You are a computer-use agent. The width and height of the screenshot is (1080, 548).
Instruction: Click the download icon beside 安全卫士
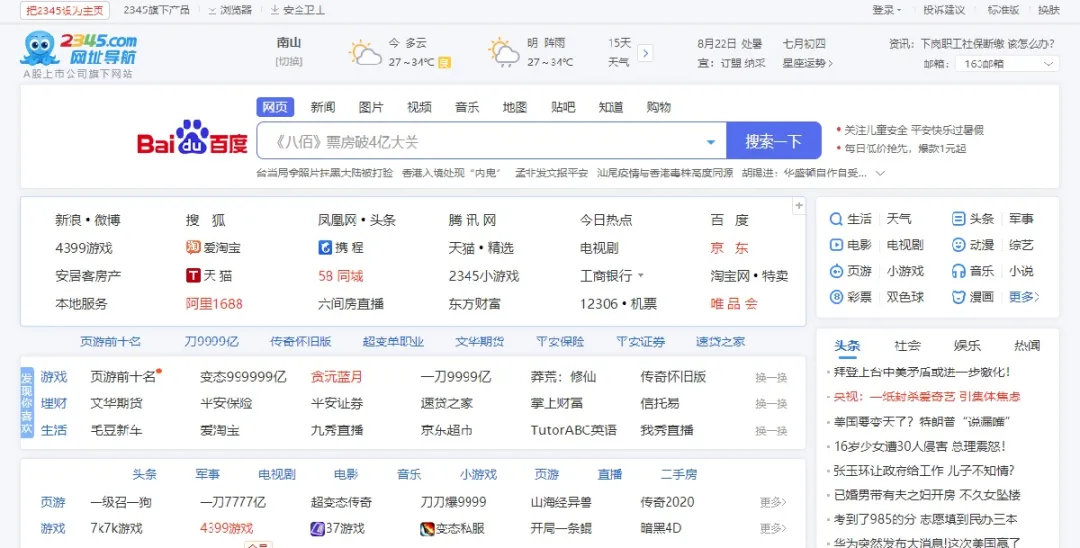tap(274, 10)
